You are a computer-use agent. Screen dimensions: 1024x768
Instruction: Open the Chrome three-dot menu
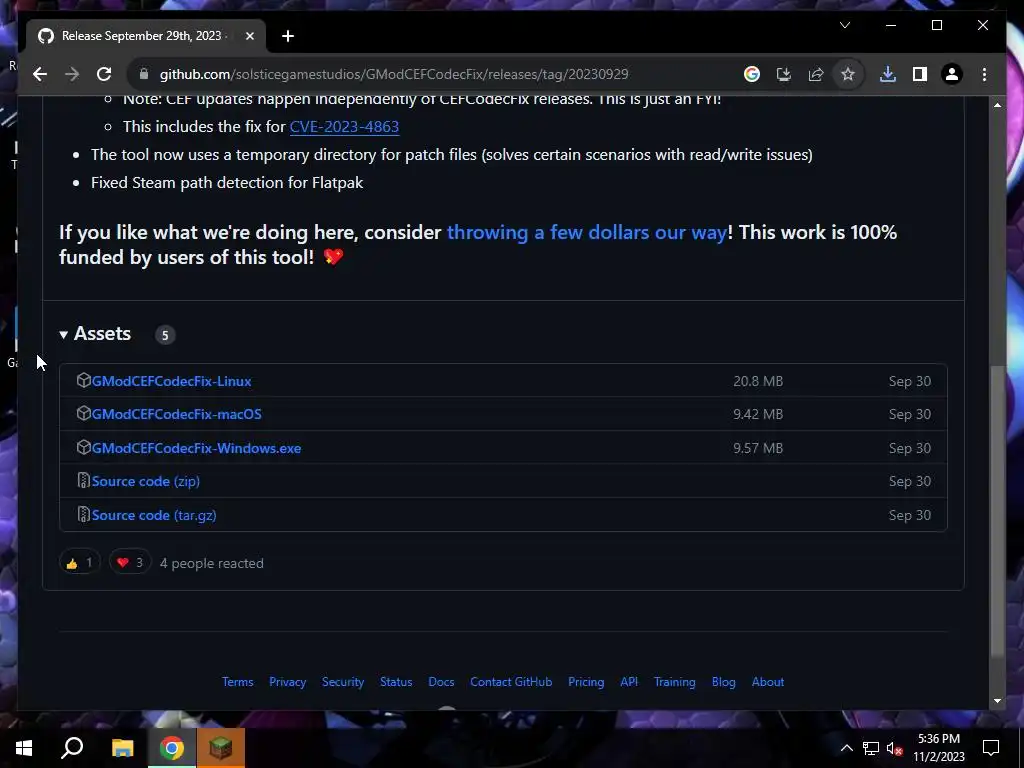[984, 74]
